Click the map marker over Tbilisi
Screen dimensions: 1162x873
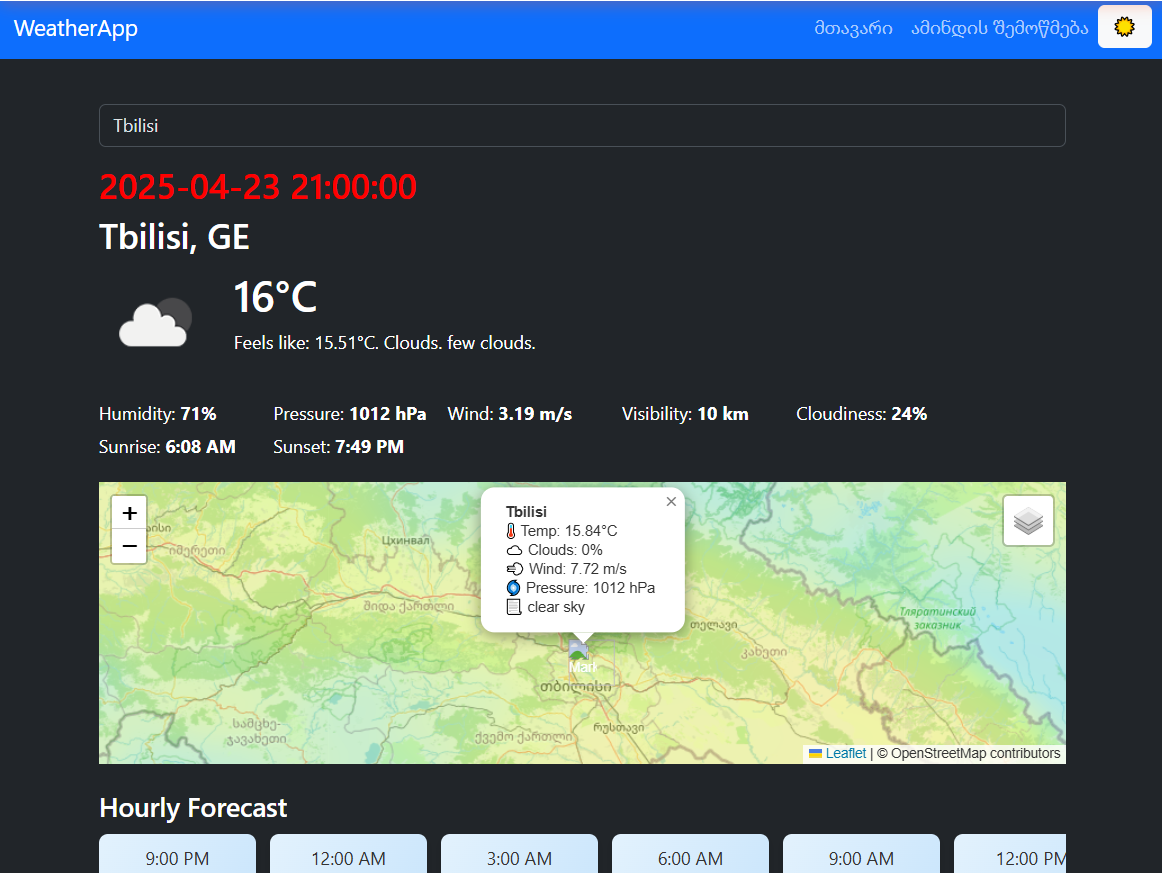click(x=582, y=657)
